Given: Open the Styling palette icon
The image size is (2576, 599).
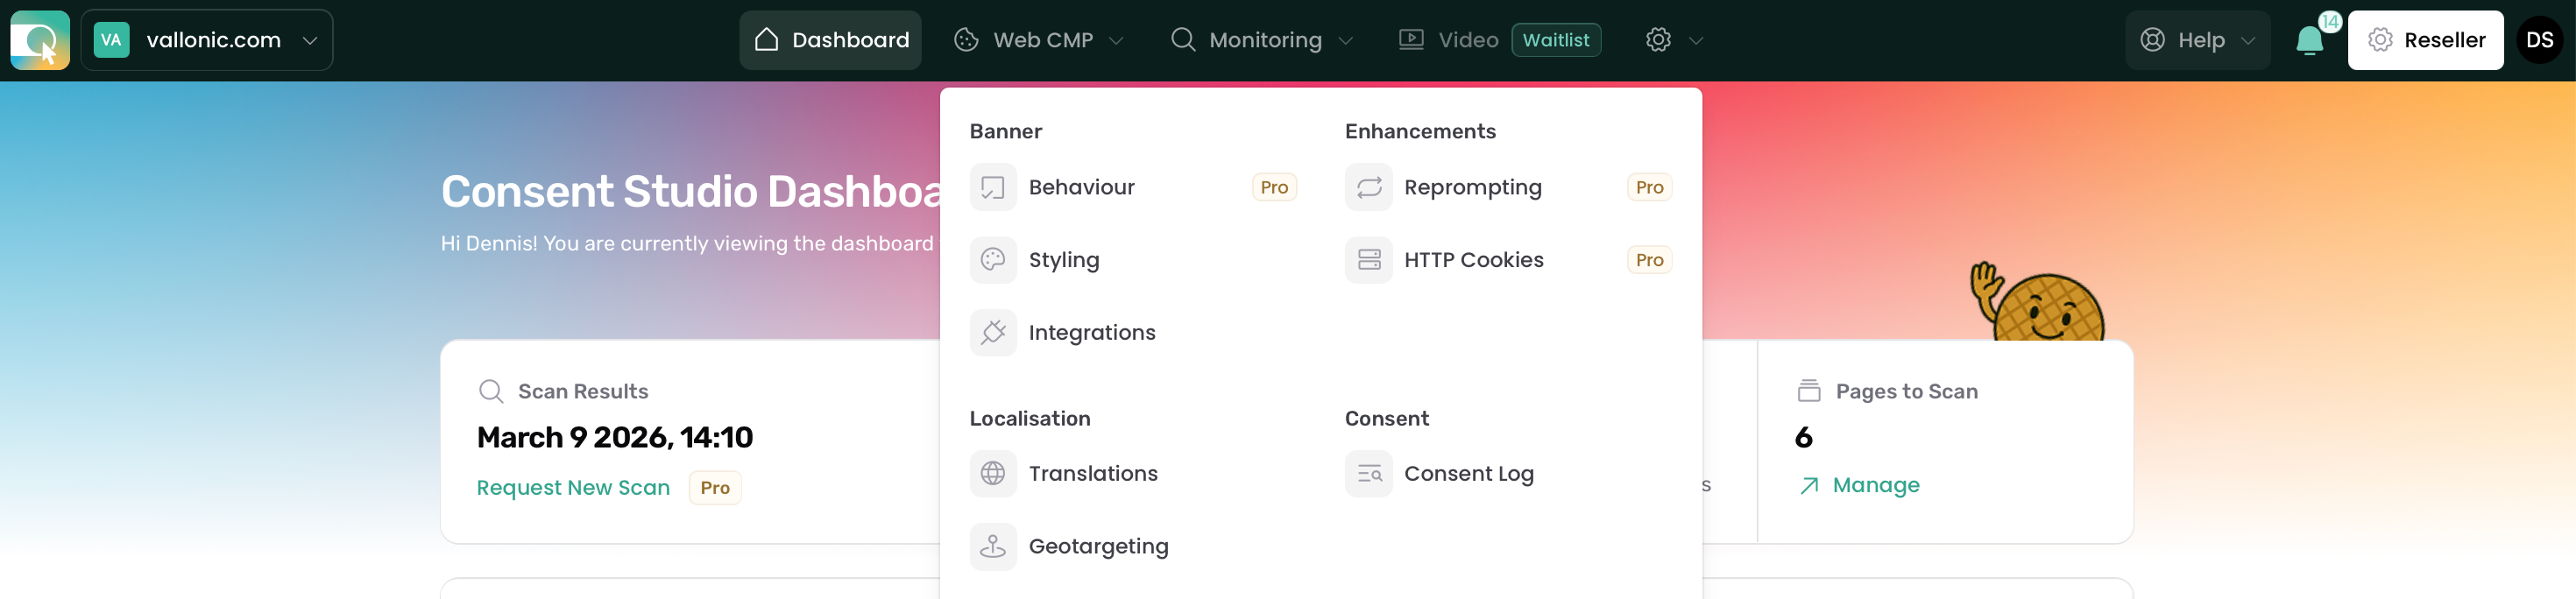Looking at the screenshot, I should [992, 260].
